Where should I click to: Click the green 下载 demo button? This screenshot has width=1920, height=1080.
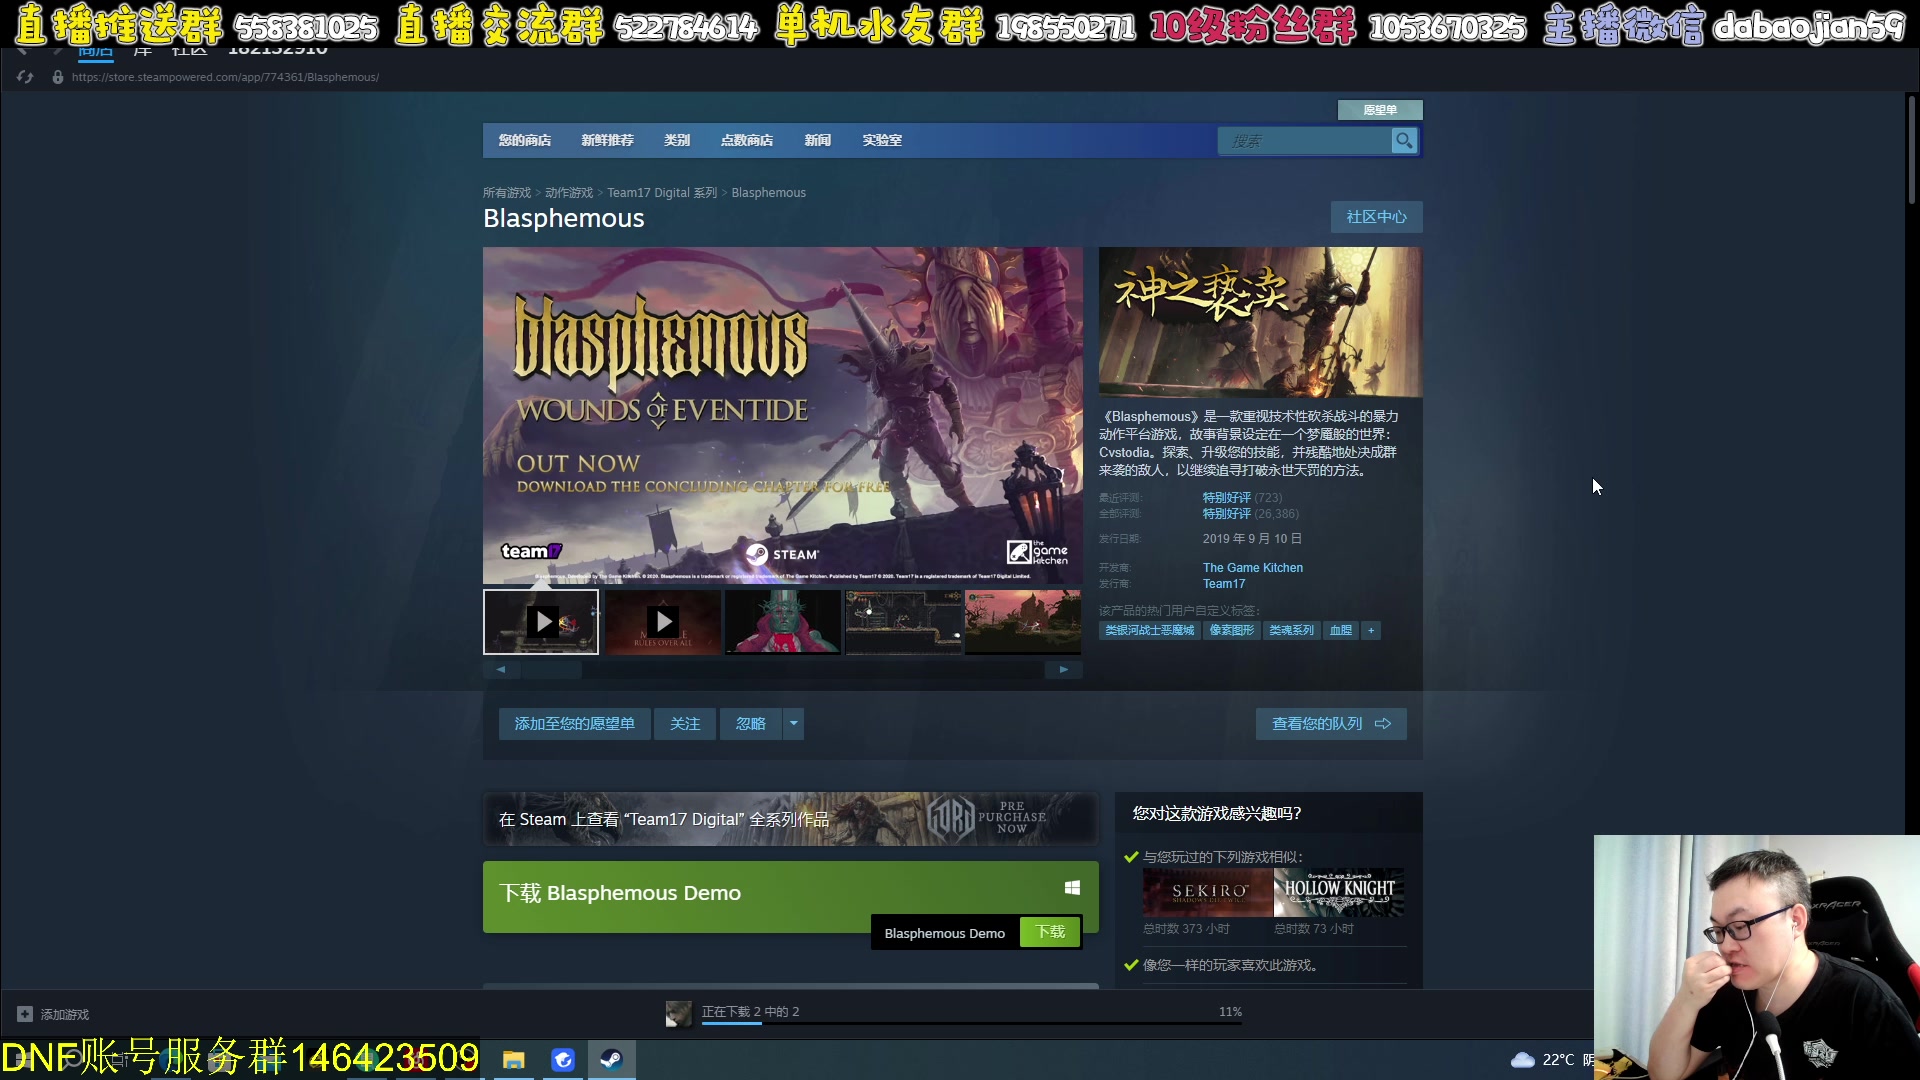pyautogui.click(x=1050, y=932)
